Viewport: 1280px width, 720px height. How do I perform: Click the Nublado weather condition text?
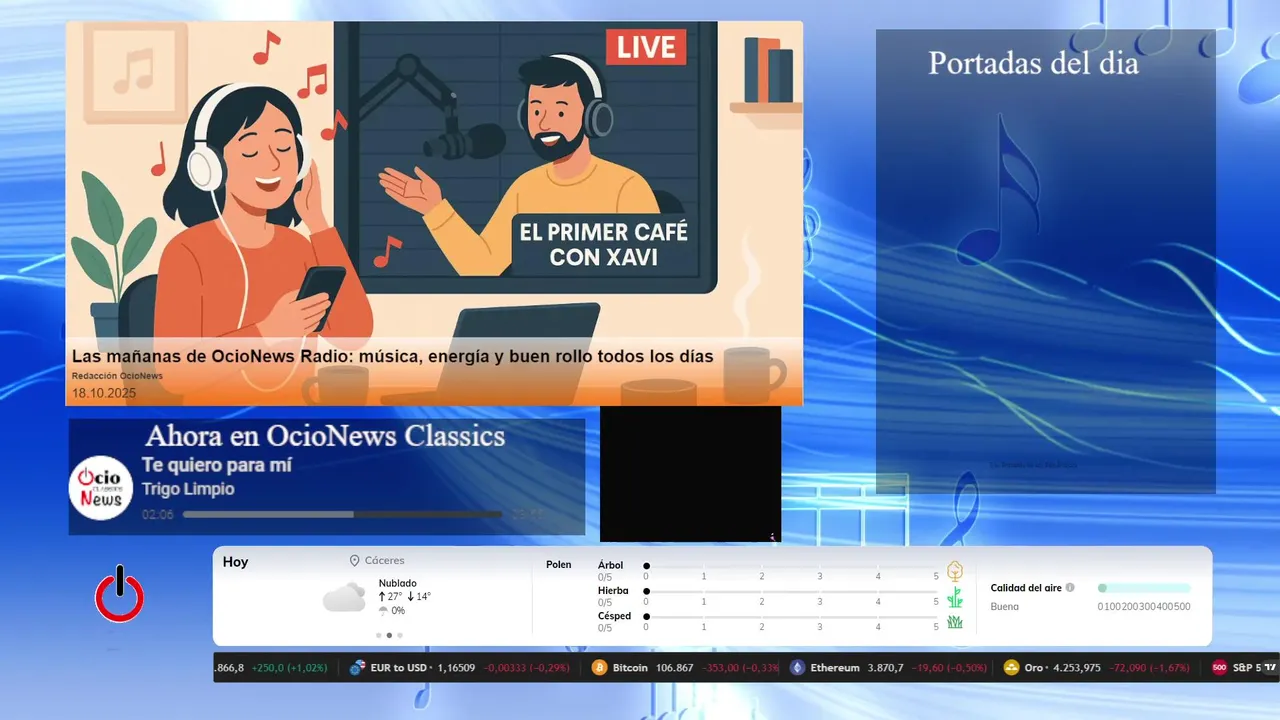pyautogui.click(x=398, y=583)
